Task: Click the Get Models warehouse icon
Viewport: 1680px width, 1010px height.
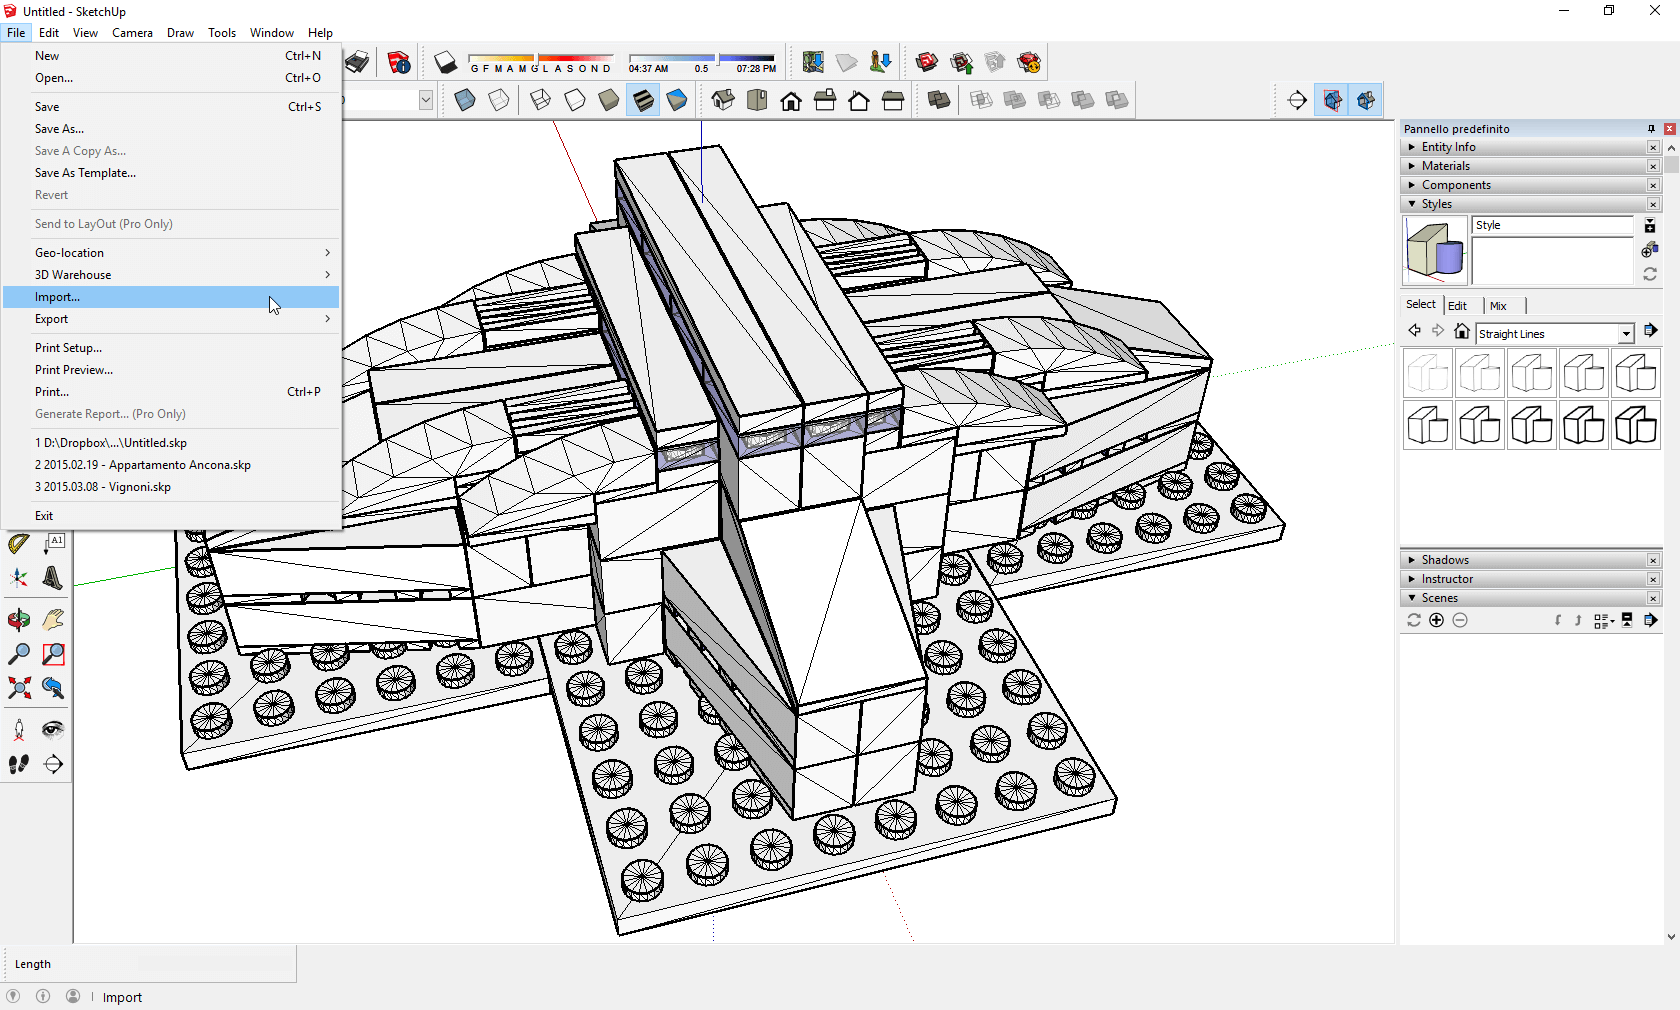Action: (x=927, y=63)
